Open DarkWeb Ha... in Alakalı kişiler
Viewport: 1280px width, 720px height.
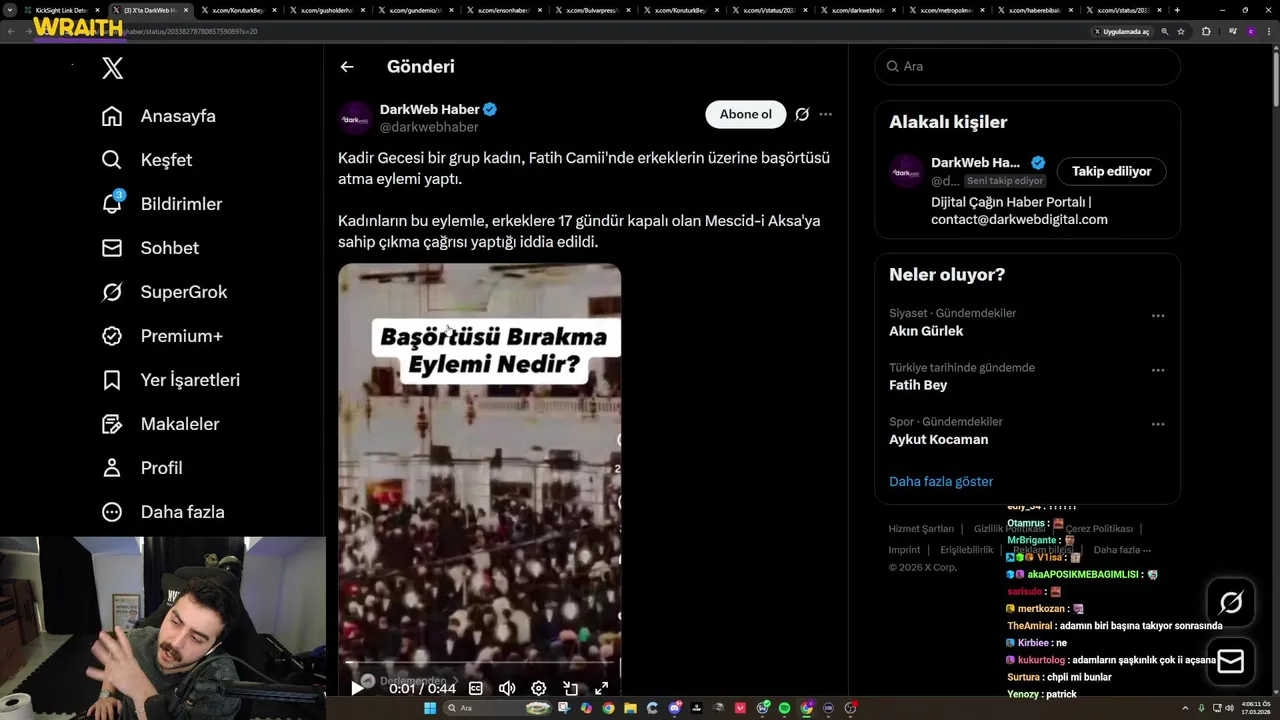click(975, 162)
